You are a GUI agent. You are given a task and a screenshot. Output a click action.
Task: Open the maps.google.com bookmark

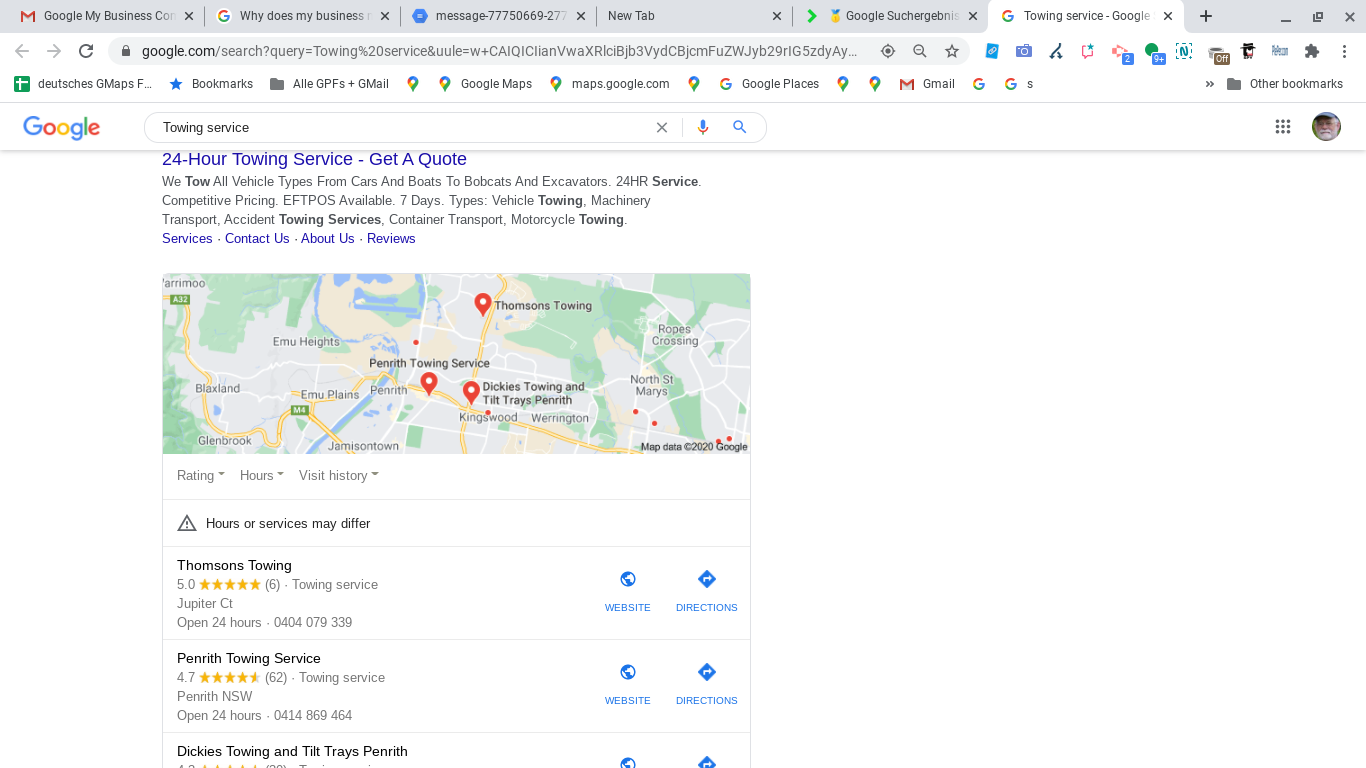point(610,84)
